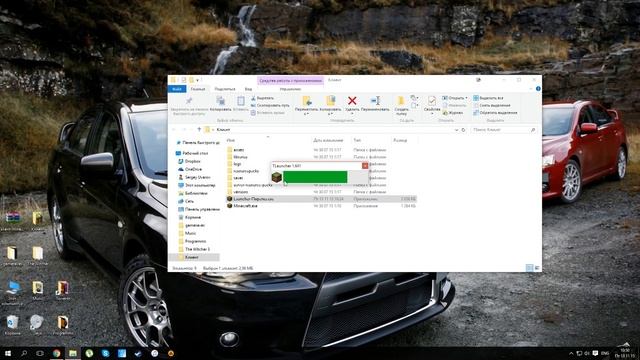
Task: Expand the address bar history dropdown
Action: point(456,130)
